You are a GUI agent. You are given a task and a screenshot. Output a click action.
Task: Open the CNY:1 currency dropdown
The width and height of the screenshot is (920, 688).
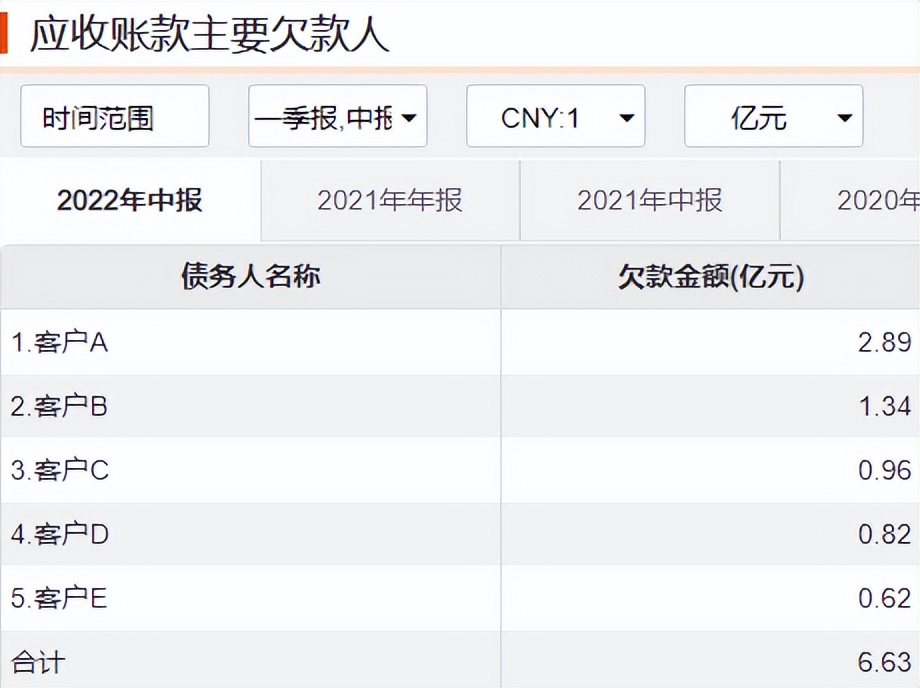pos(554,116)
